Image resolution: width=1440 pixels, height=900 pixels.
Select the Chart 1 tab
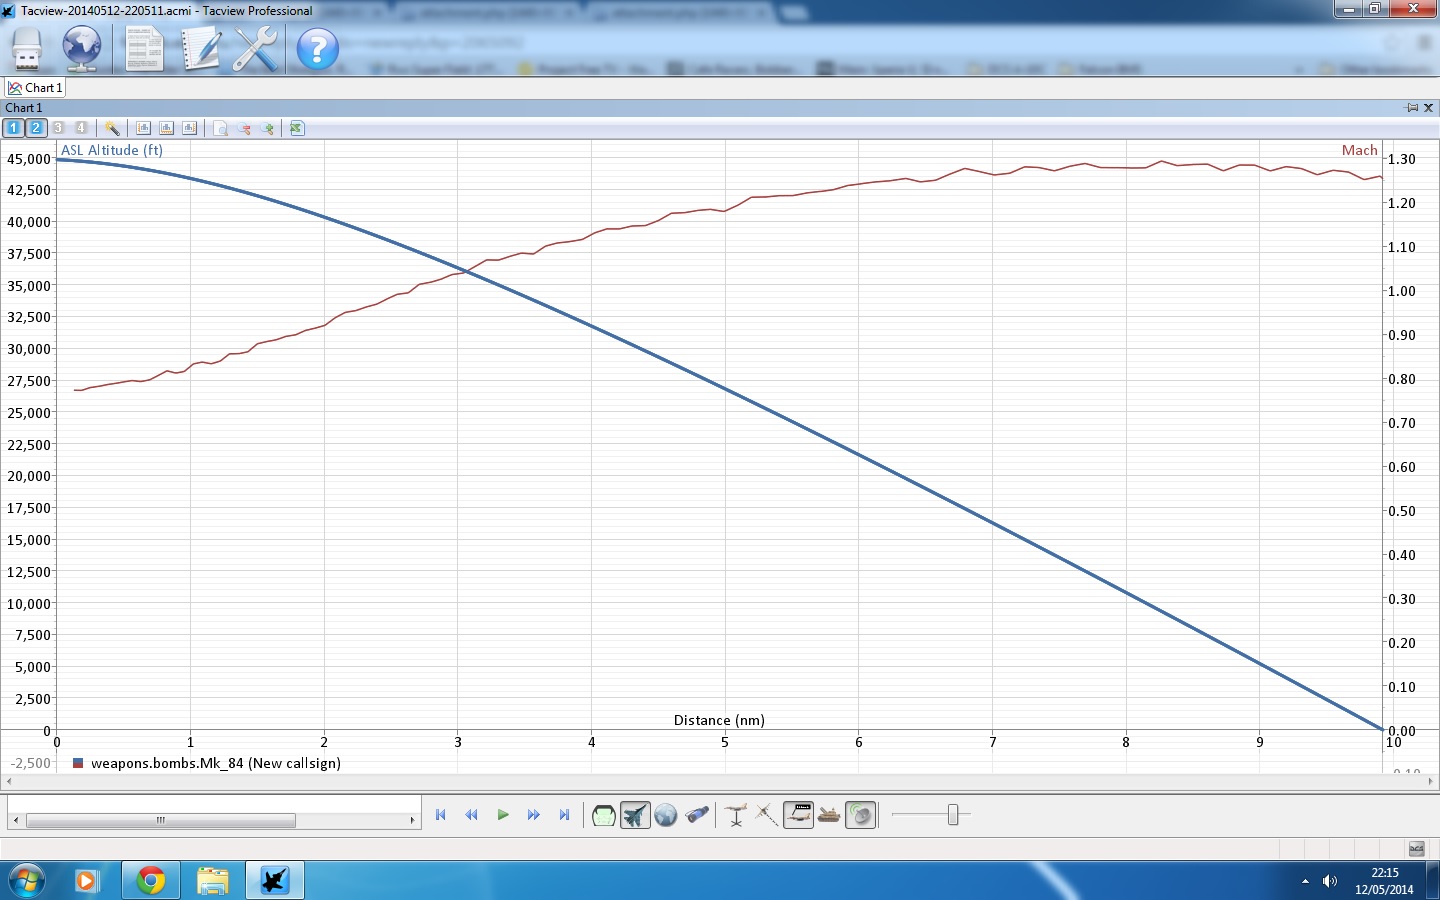click(36, 88)
